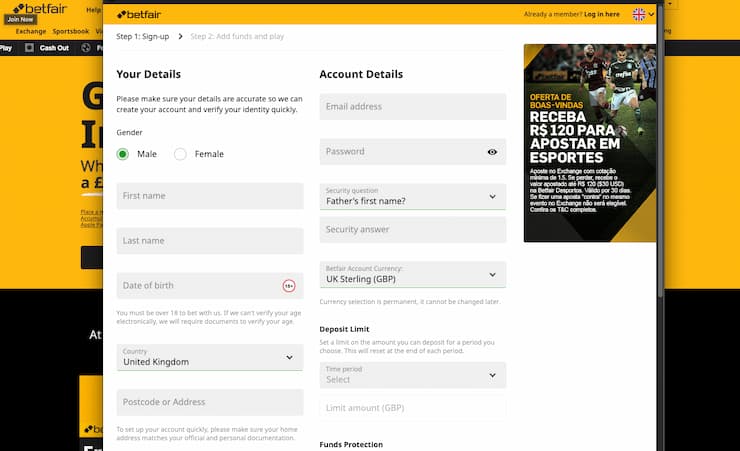Open the Country dropdown showing United Kingdom
740x451 pixels.
[210, 357]
